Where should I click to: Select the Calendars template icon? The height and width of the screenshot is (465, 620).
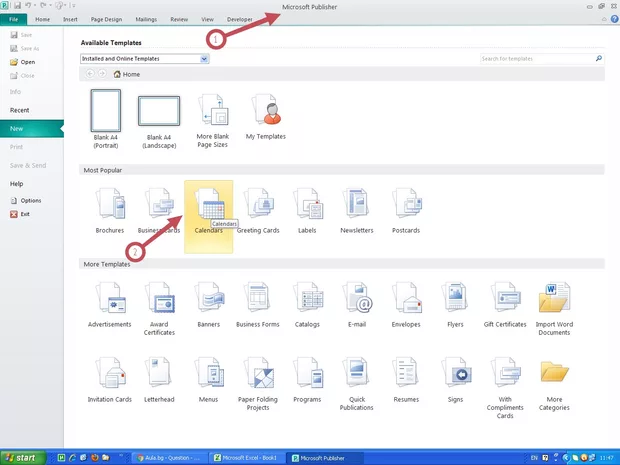tap(209, 205)
